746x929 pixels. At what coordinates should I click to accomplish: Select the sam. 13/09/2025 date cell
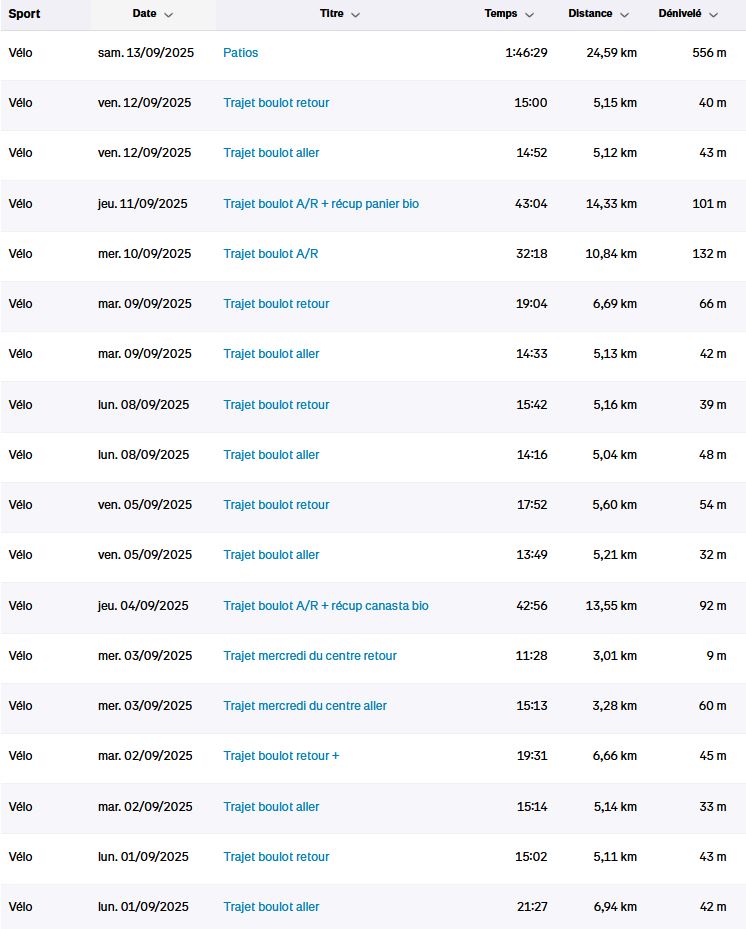[146, 53]
